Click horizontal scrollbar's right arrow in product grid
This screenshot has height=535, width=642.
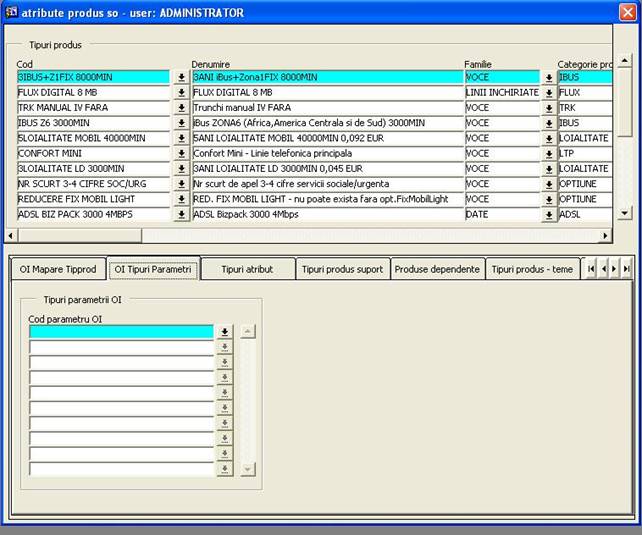pos(604,235)
